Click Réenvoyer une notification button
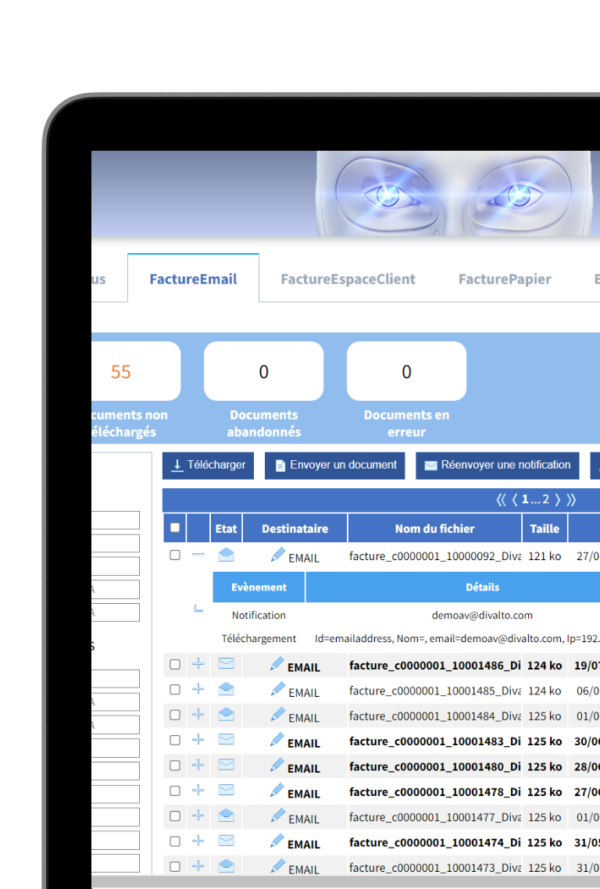The image size is (600, 889). click(x=497, y=465)
